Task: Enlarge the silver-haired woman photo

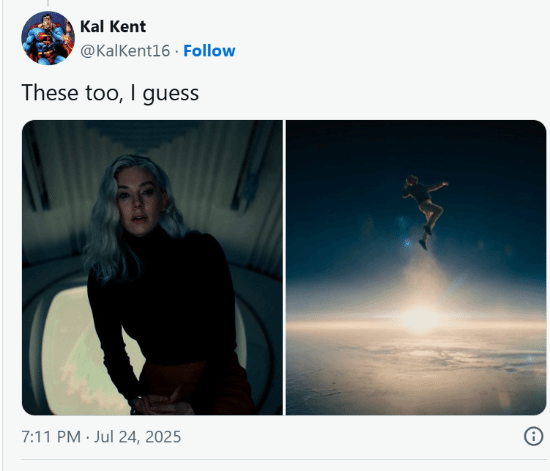Action: tap(152, 268)
